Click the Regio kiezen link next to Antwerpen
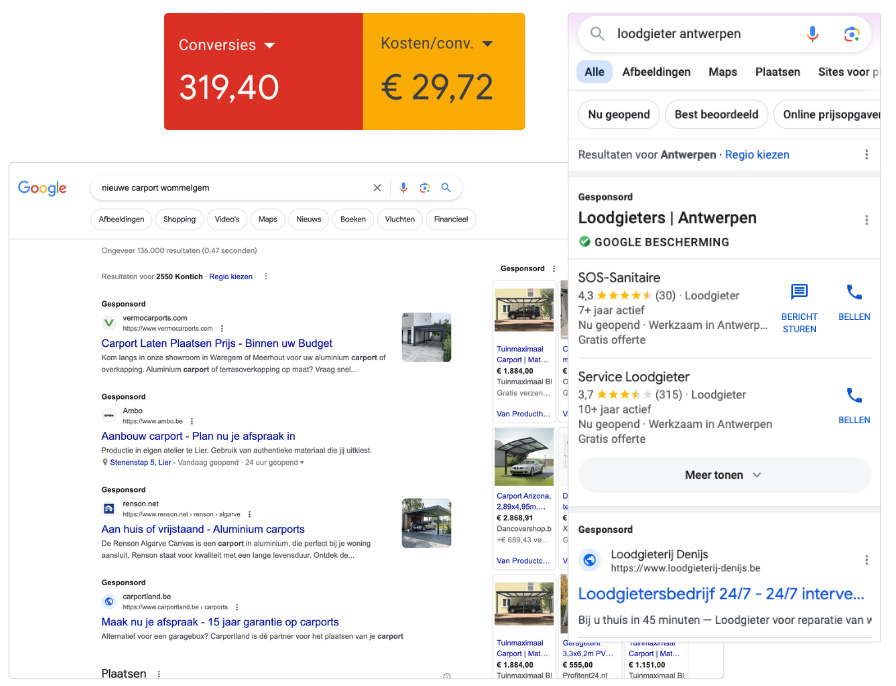 click(x=757, y=155)
